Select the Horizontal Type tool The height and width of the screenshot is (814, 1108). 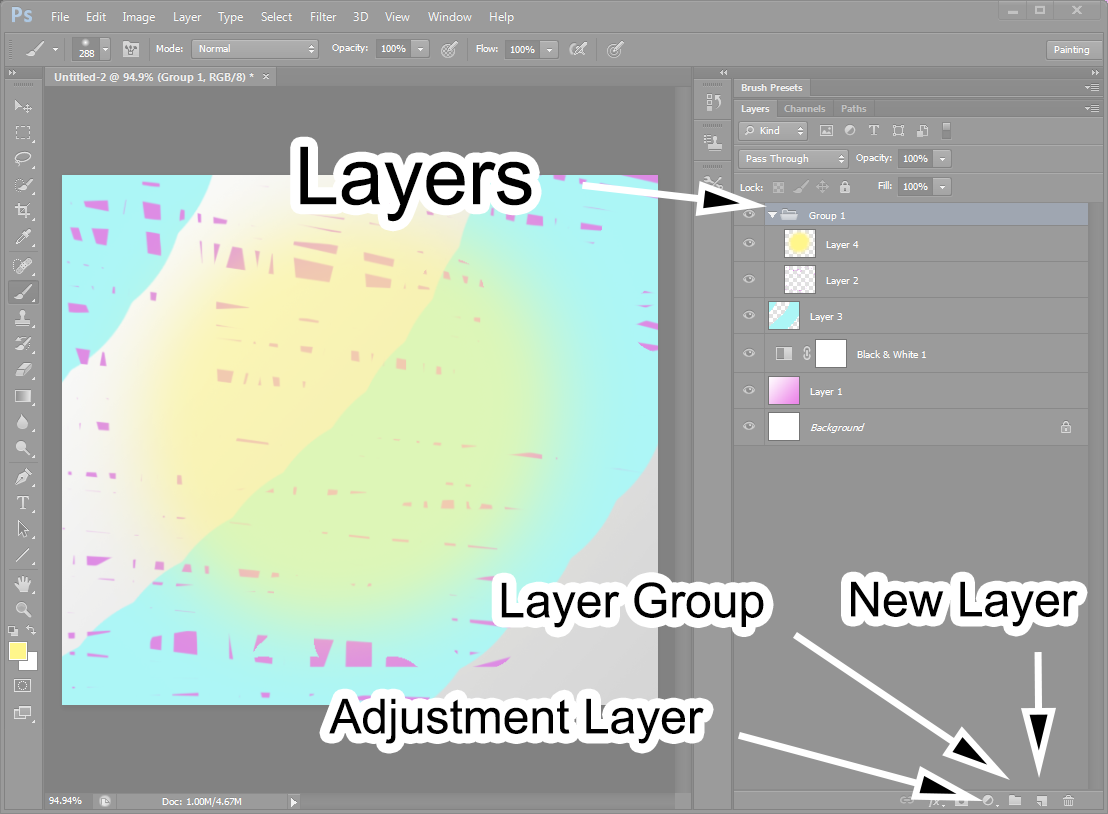click(23, 503)
